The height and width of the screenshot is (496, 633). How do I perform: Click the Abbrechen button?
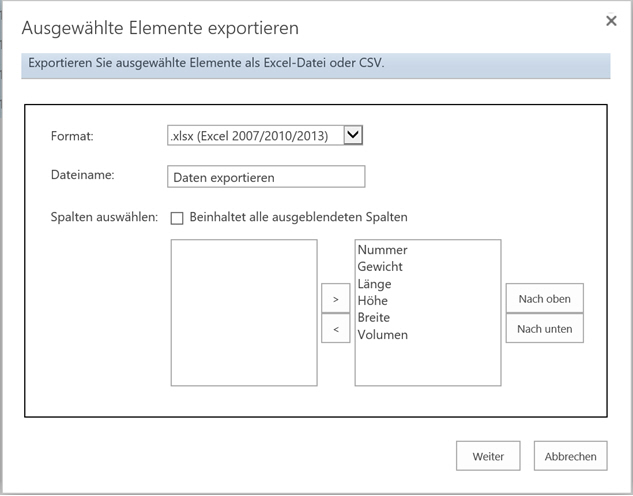(x=570, y=456)
